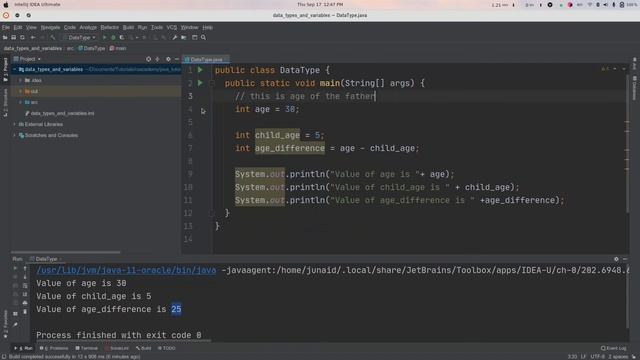Toggle the Favorites side tool window tab
The width and height of the screenshot is (640, 360).
[5, 324]
